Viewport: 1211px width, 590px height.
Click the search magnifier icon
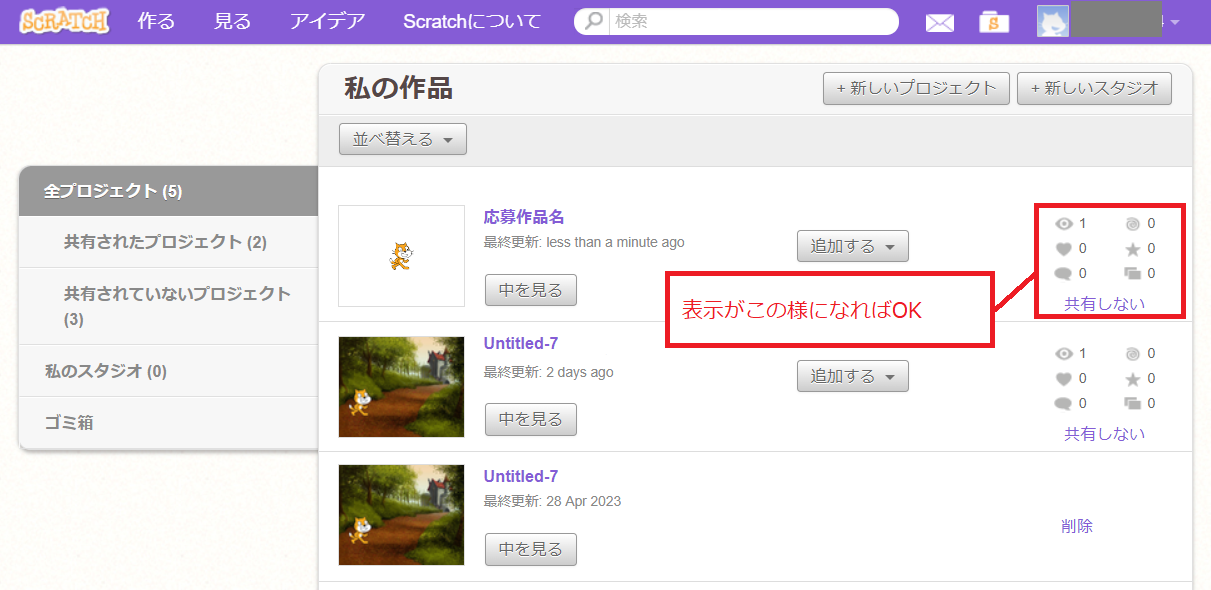pyautogui.click(x=594, y=21)
